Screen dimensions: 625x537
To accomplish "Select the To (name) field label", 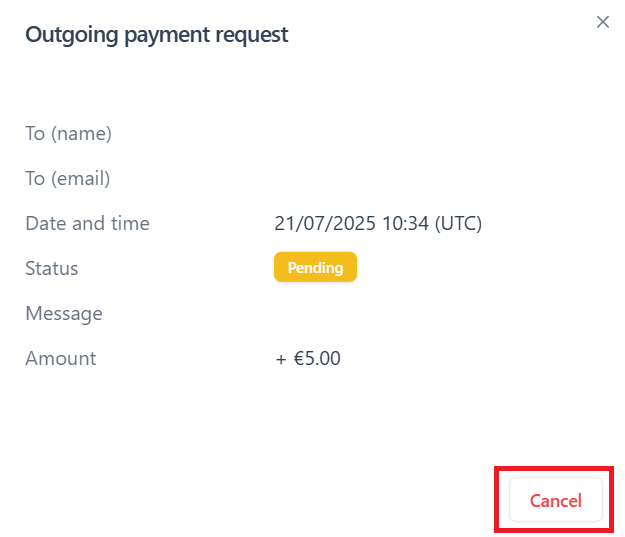I will pos(69,133).
